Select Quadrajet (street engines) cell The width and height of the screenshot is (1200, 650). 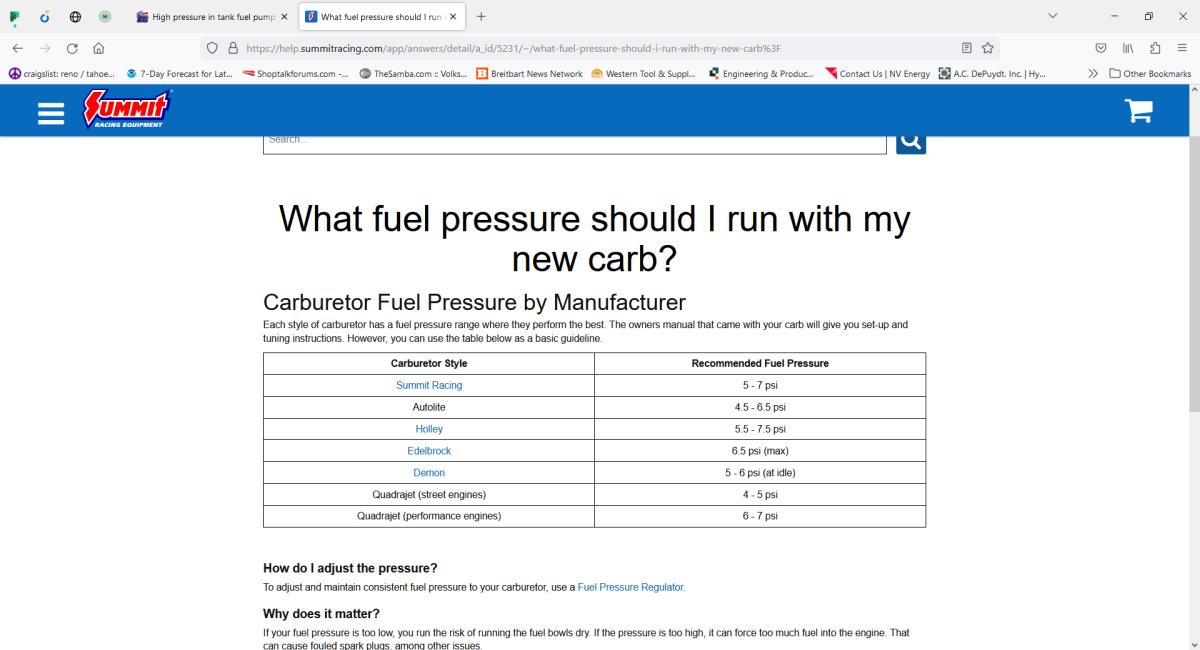click(429, 494)
